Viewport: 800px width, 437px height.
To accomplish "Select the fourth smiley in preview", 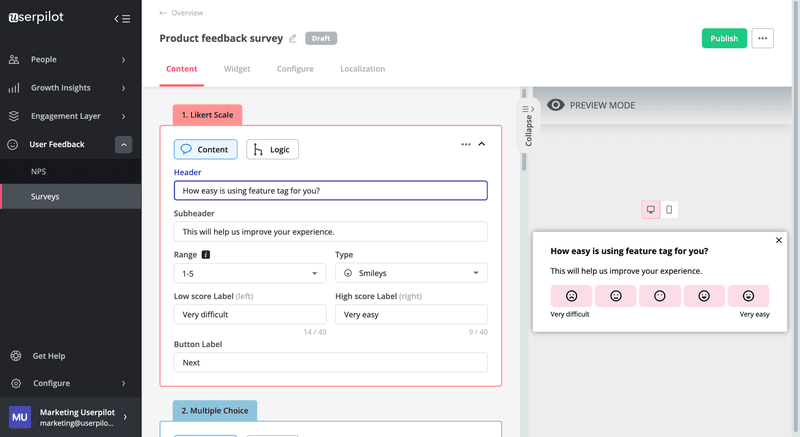I will [704, 296].
